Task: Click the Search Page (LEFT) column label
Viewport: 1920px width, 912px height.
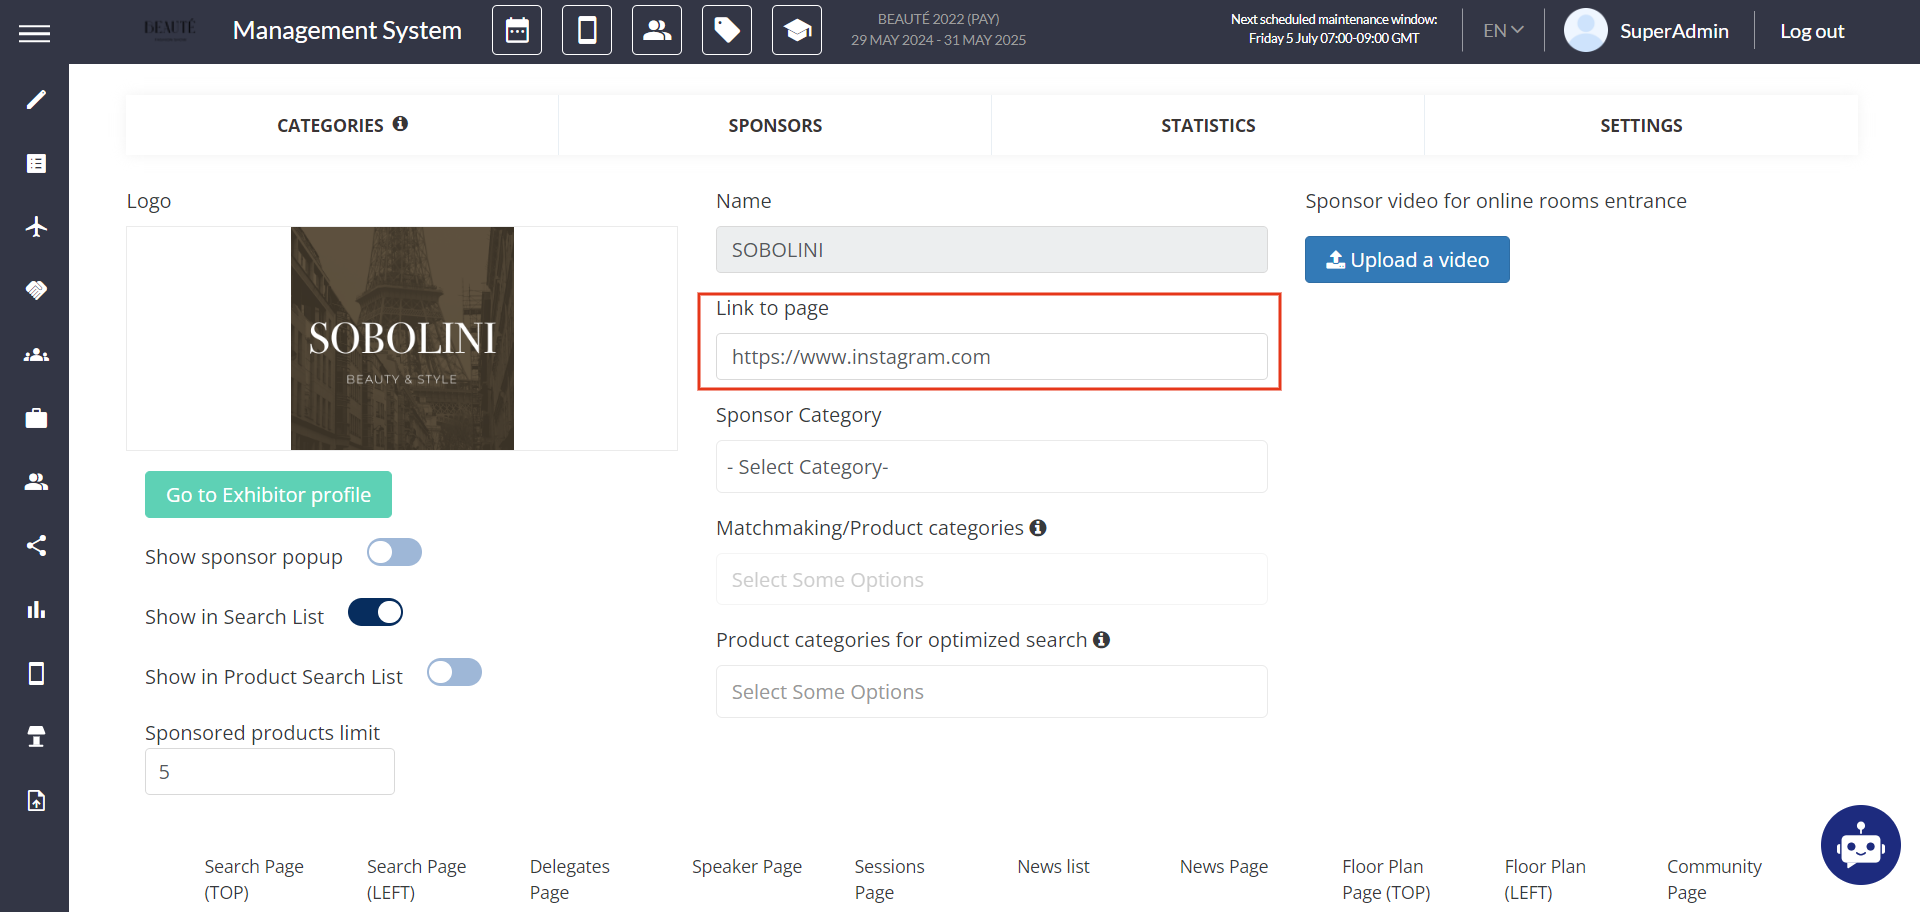Action: click(x=416, y=879)
